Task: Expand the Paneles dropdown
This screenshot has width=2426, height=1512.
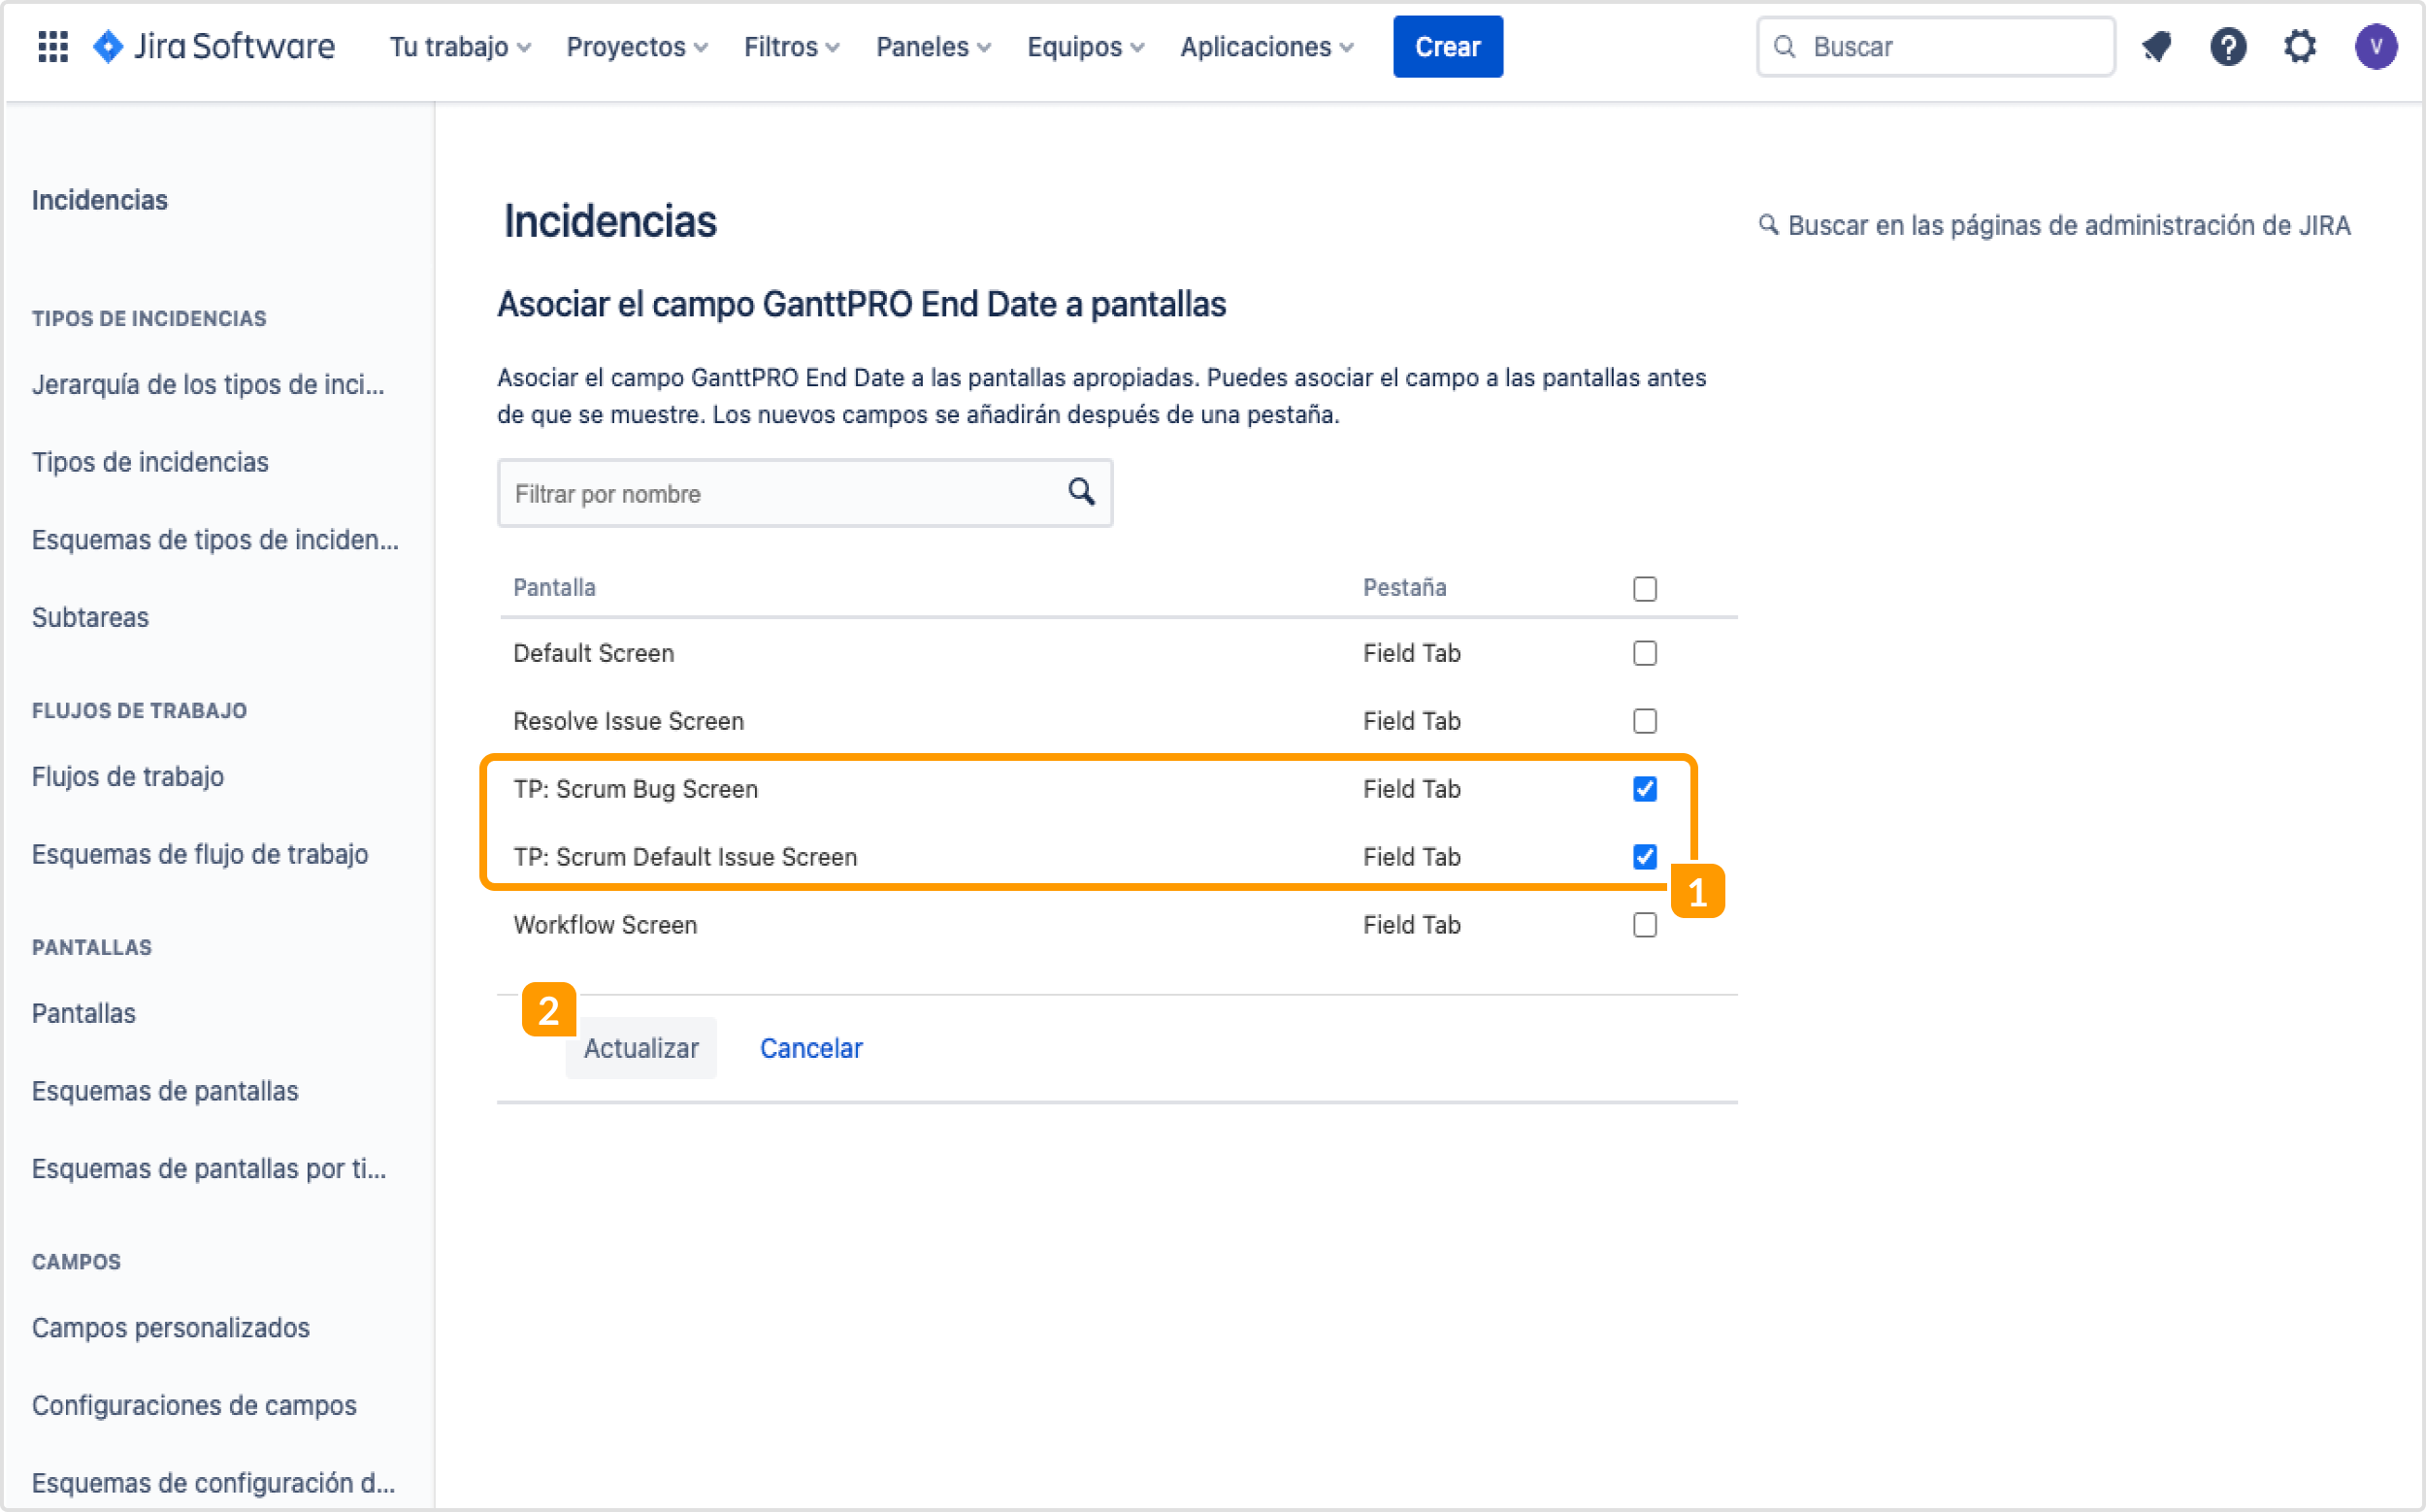Action: coord(933,47)
